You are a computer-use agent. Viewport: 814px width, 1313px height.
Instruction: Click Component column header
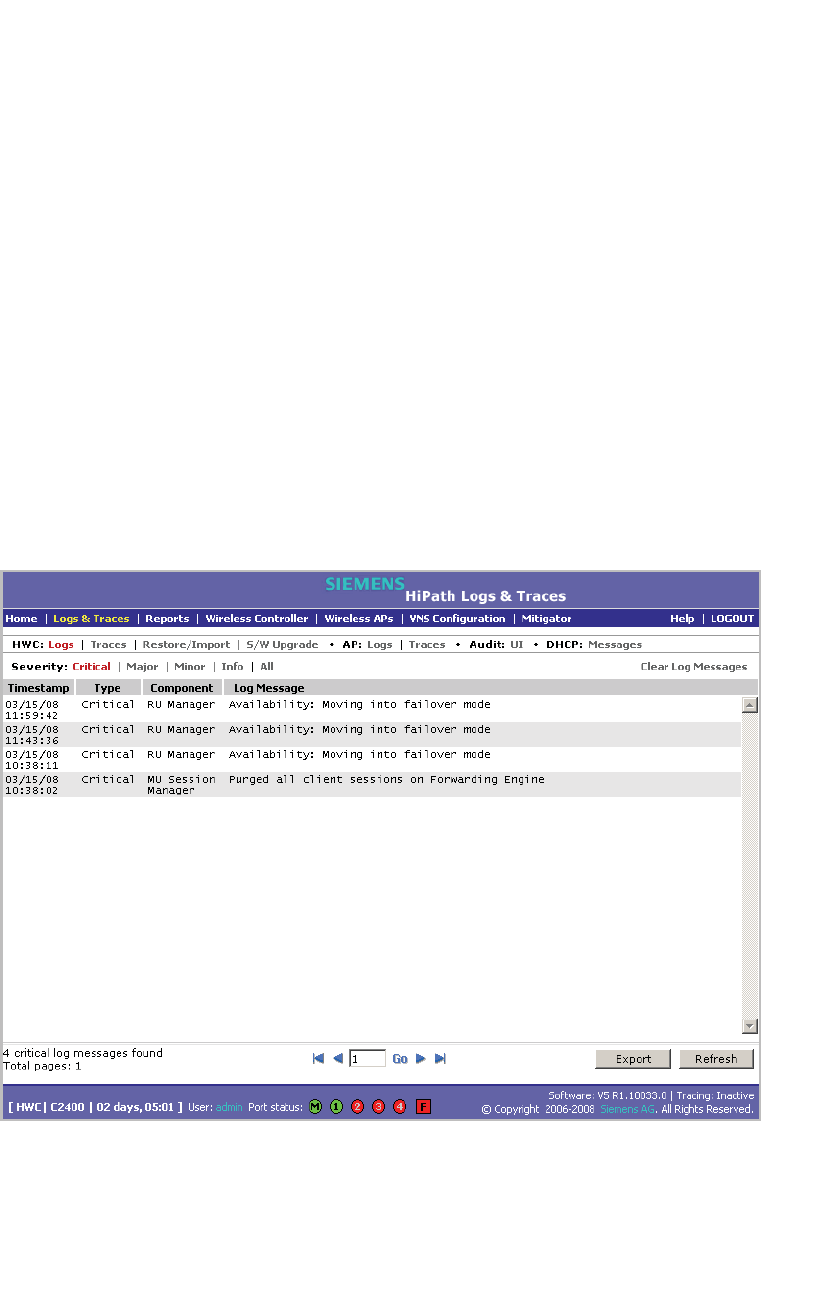pos(182,688)
